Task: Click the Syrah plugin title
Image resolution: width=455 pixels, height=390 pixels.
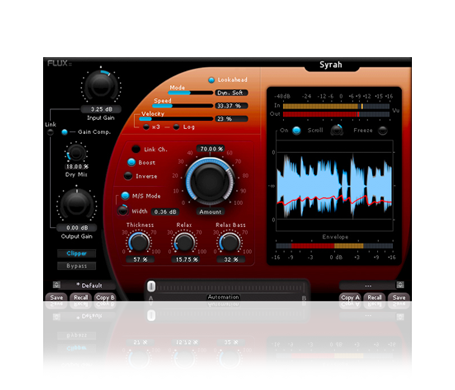Action: coord(331,64)
